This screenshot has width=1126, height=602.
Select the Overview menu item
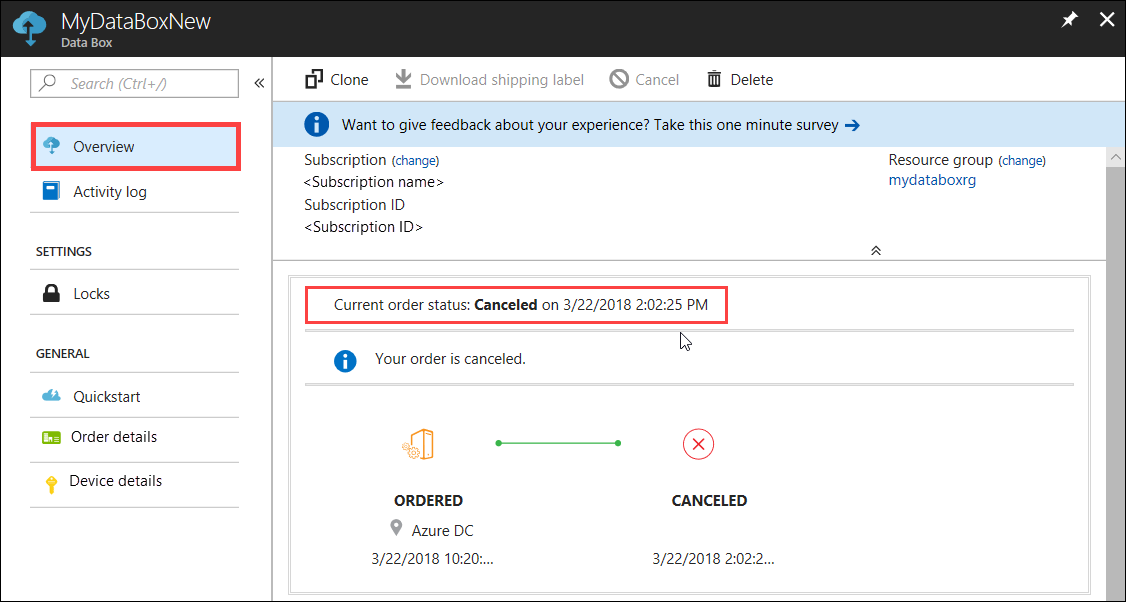pyautogui.click(x=135, y=147)
